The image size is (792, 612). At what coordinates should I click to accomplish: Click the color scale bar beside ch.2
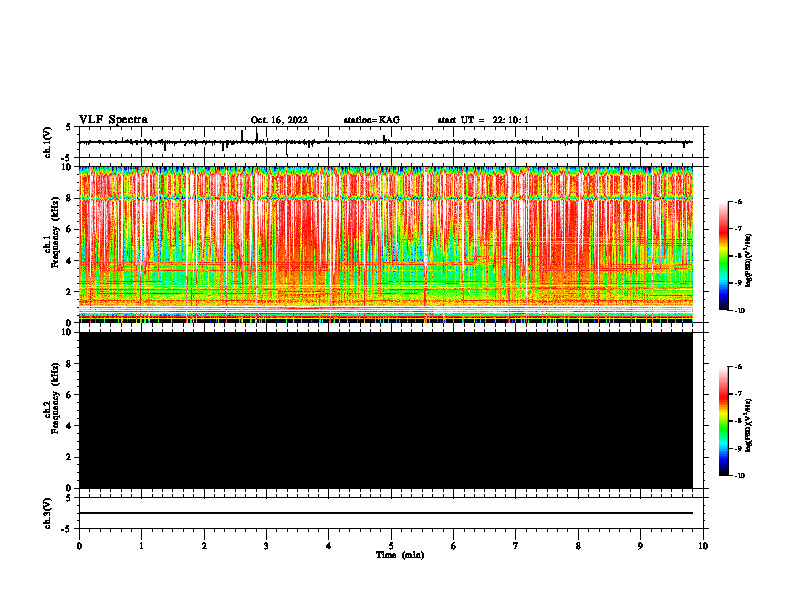click(724, 421)
